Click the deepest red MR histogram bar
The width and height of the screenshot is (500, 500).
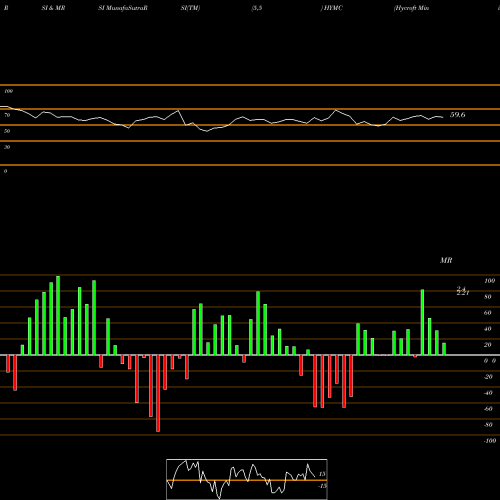[x=158, y=393]
